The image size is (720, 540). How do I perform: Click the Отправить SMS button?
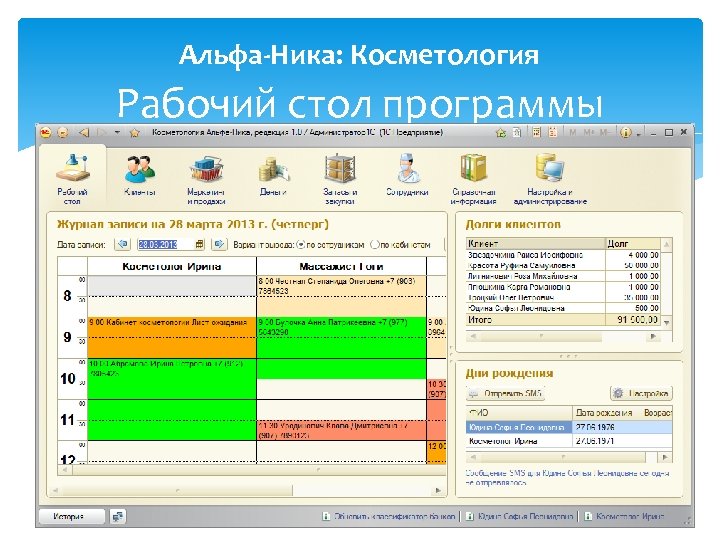click(x=505, y=393)
